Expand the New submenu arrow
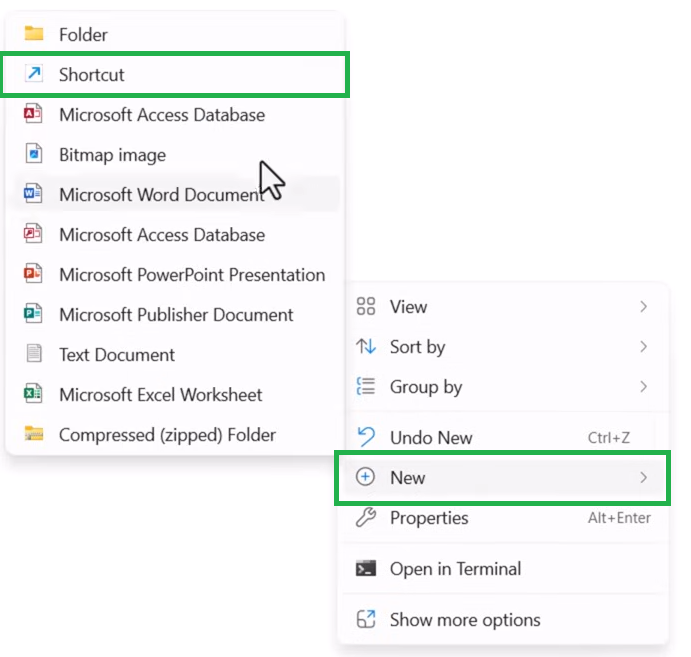 coord(644,478)
